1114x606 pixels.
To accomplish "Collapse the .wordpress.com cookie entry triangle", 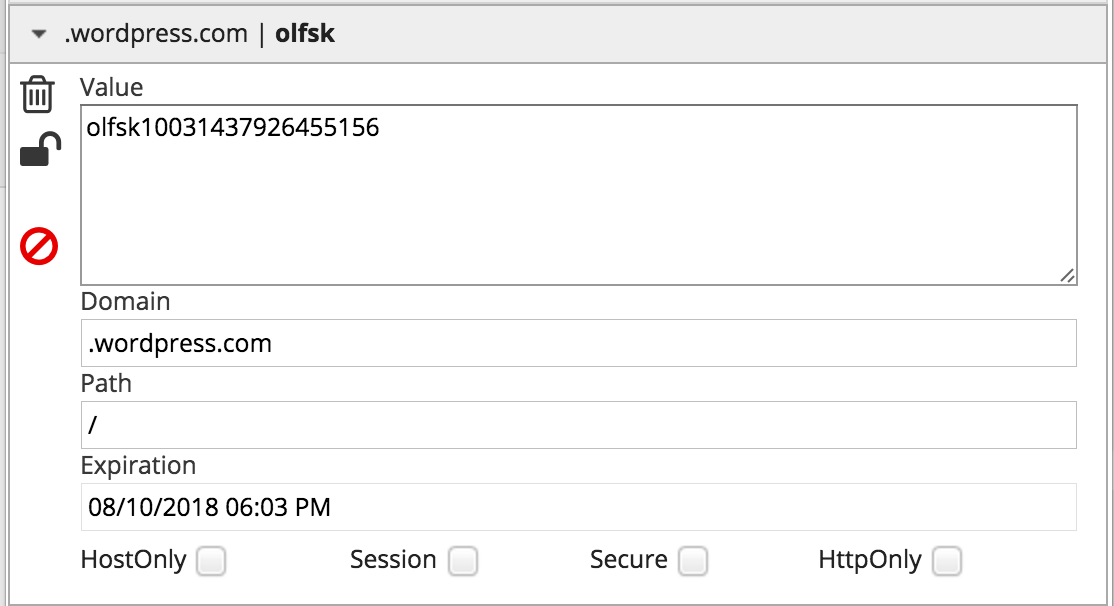I will coord(39,33).
